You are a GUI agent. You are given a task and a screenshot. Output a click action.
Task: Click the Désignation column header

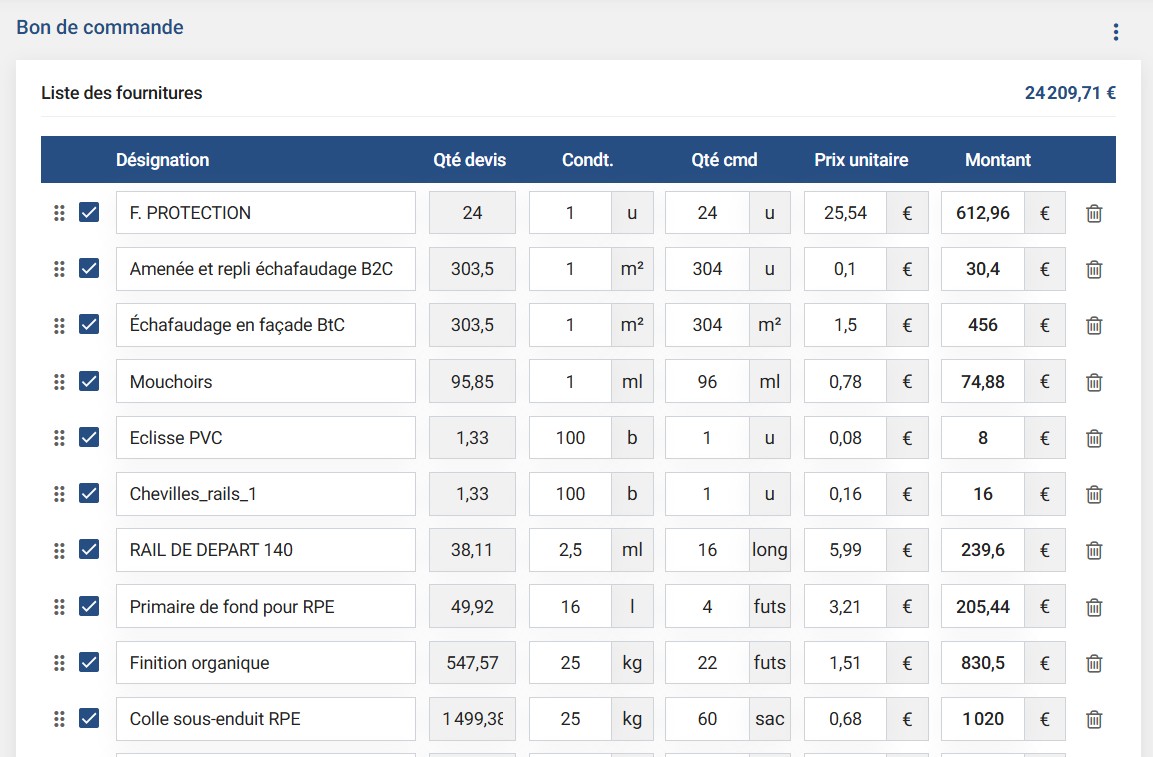[162, 160]
